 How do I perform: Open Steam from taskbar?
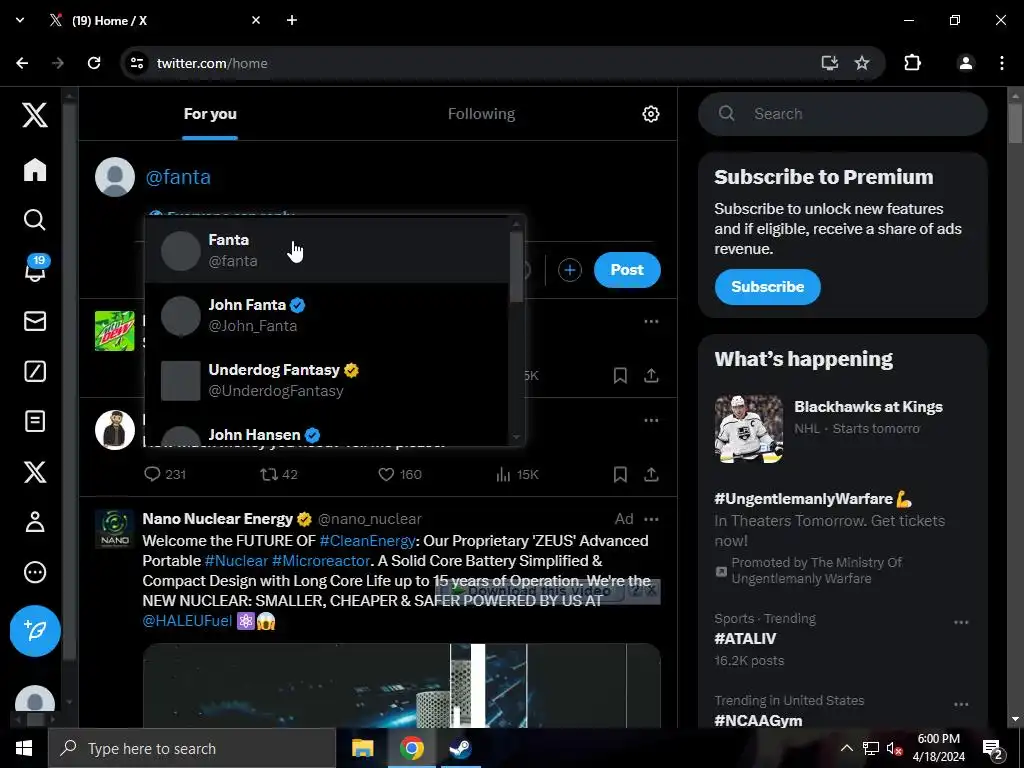pyautogui.click(x=460, y=748)
